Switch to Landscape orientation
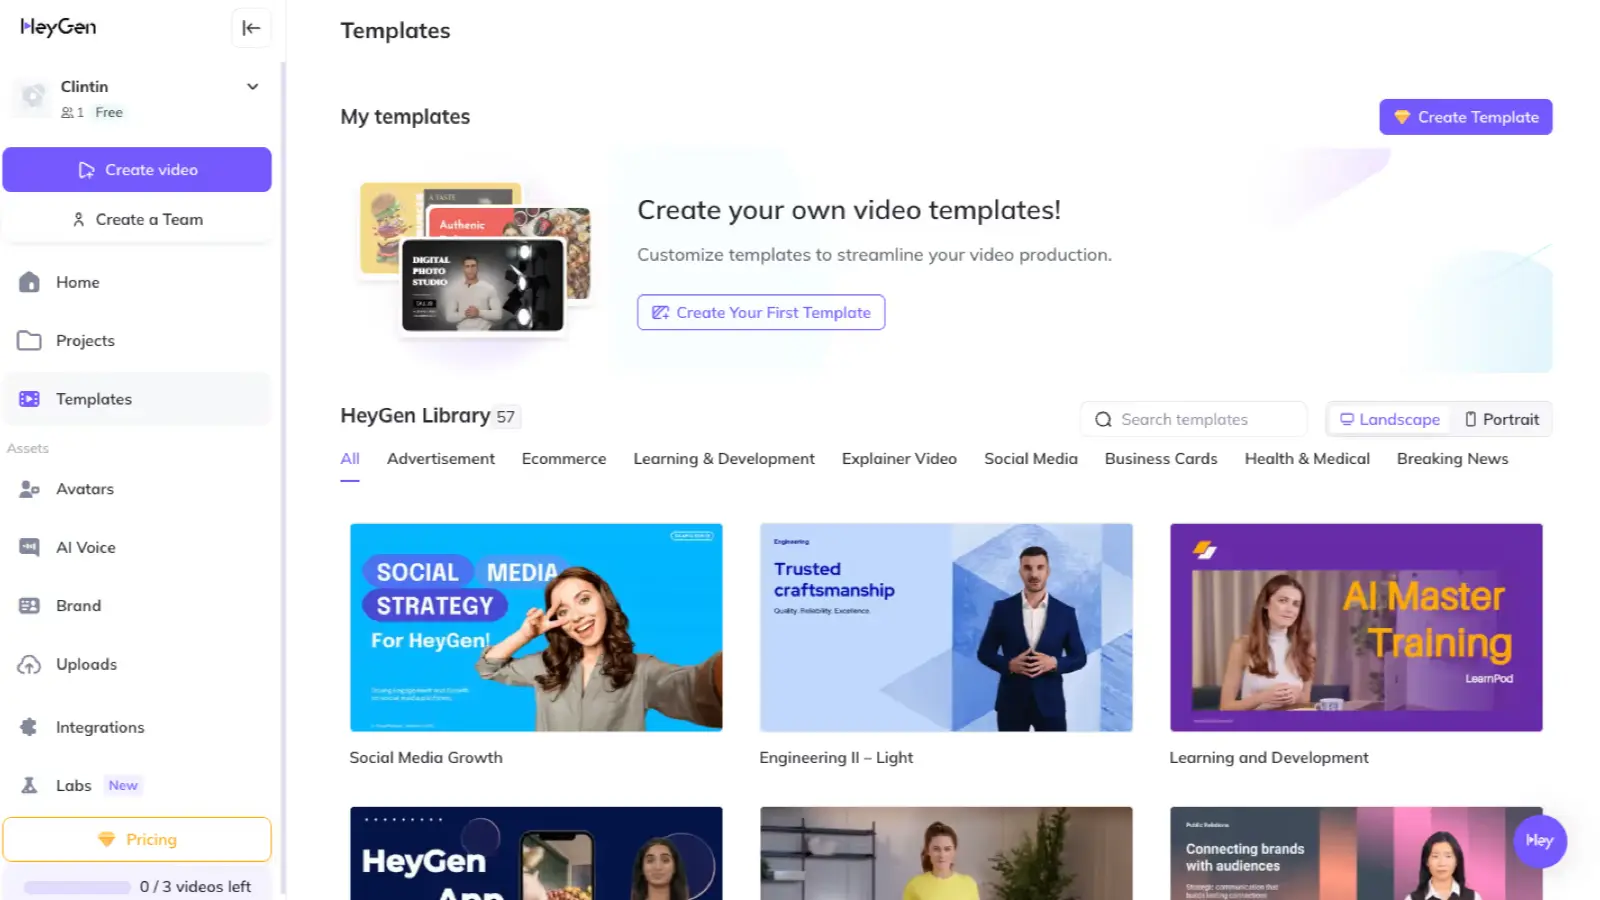The width and height of the screenshot is (1600, 900). 1390,420
